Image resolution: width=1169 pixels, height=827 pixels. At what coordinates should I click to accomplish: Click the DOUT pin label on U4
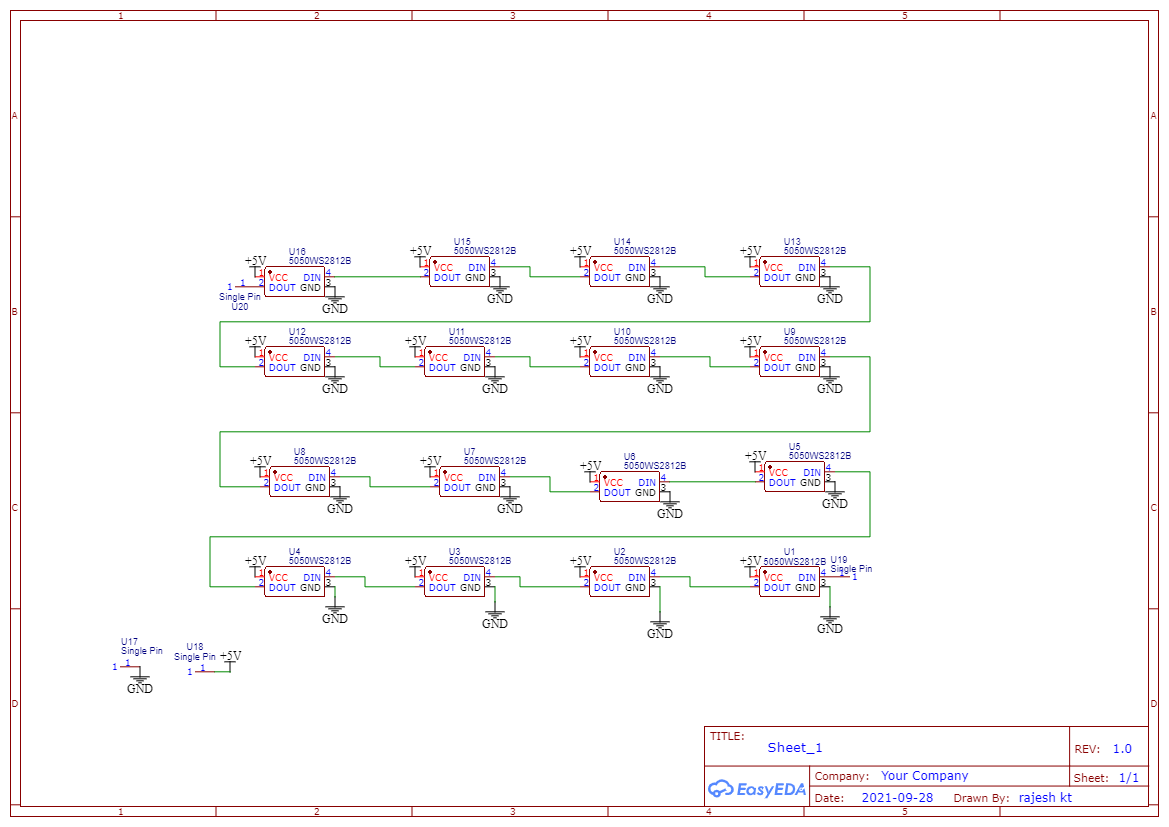(x=282, y=588)
